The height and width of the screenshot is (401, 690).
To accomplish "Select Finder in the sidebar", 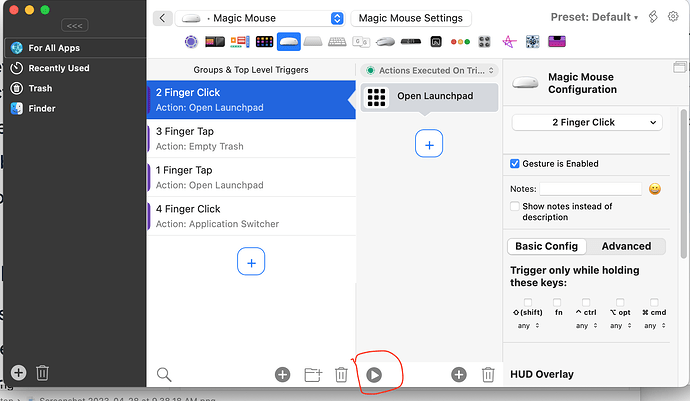I will coord(75,108).
